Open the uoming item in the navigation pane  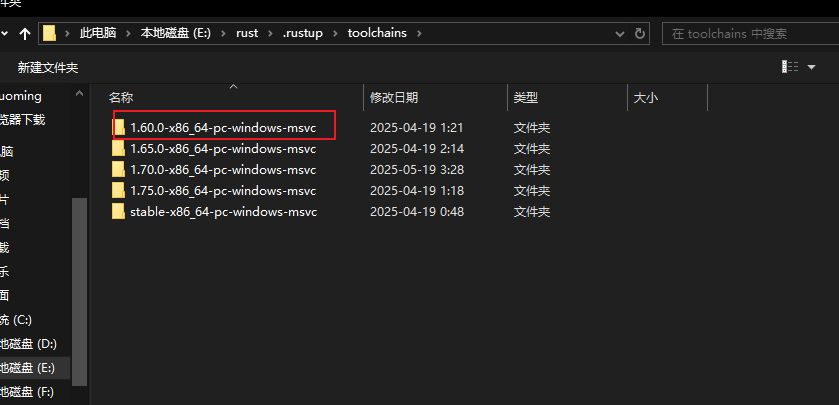click(21, 96)
